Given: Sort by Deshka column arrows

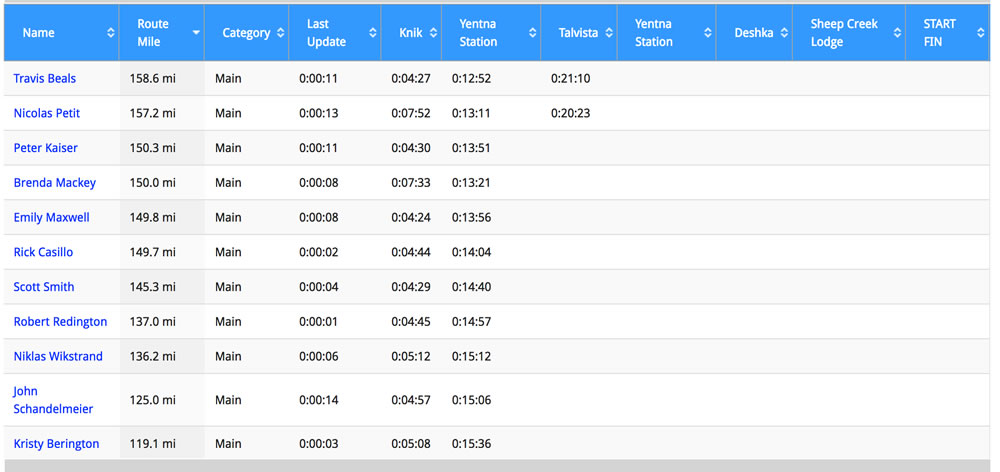Looking at the screenshot, I should (x=784, y=33).
